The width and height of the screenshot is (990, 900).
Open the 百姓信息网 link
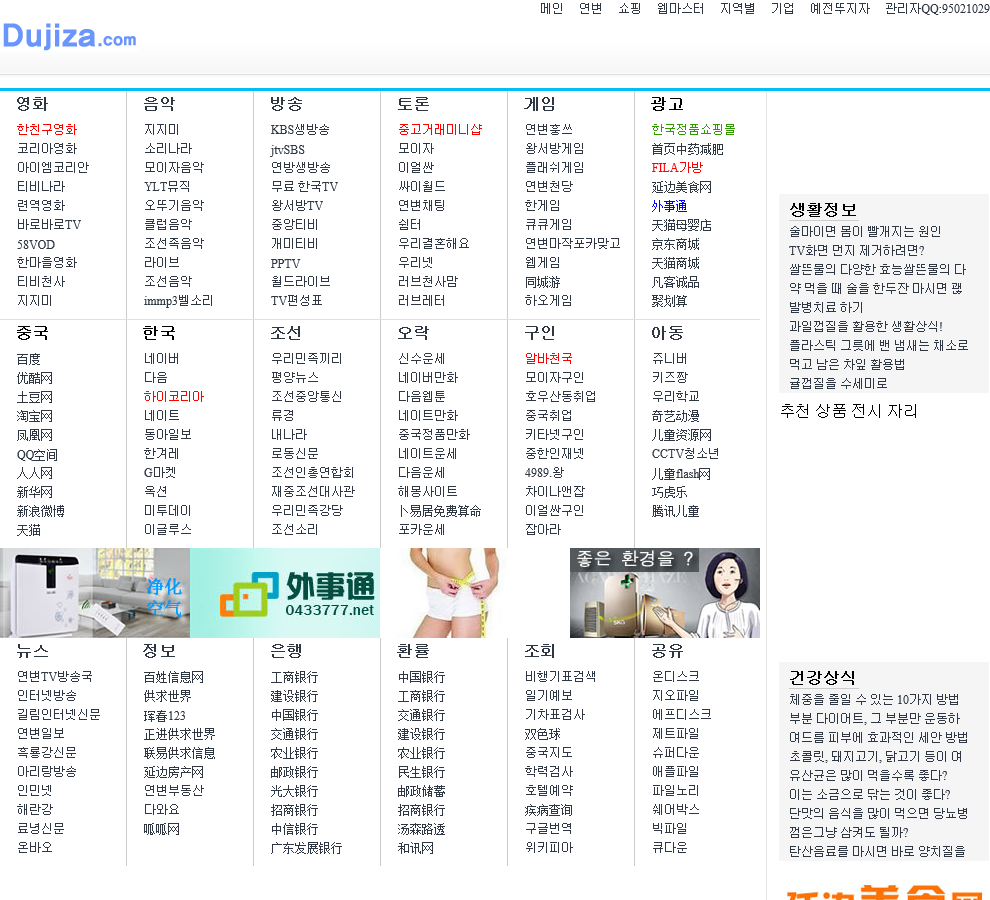point(174,677)
